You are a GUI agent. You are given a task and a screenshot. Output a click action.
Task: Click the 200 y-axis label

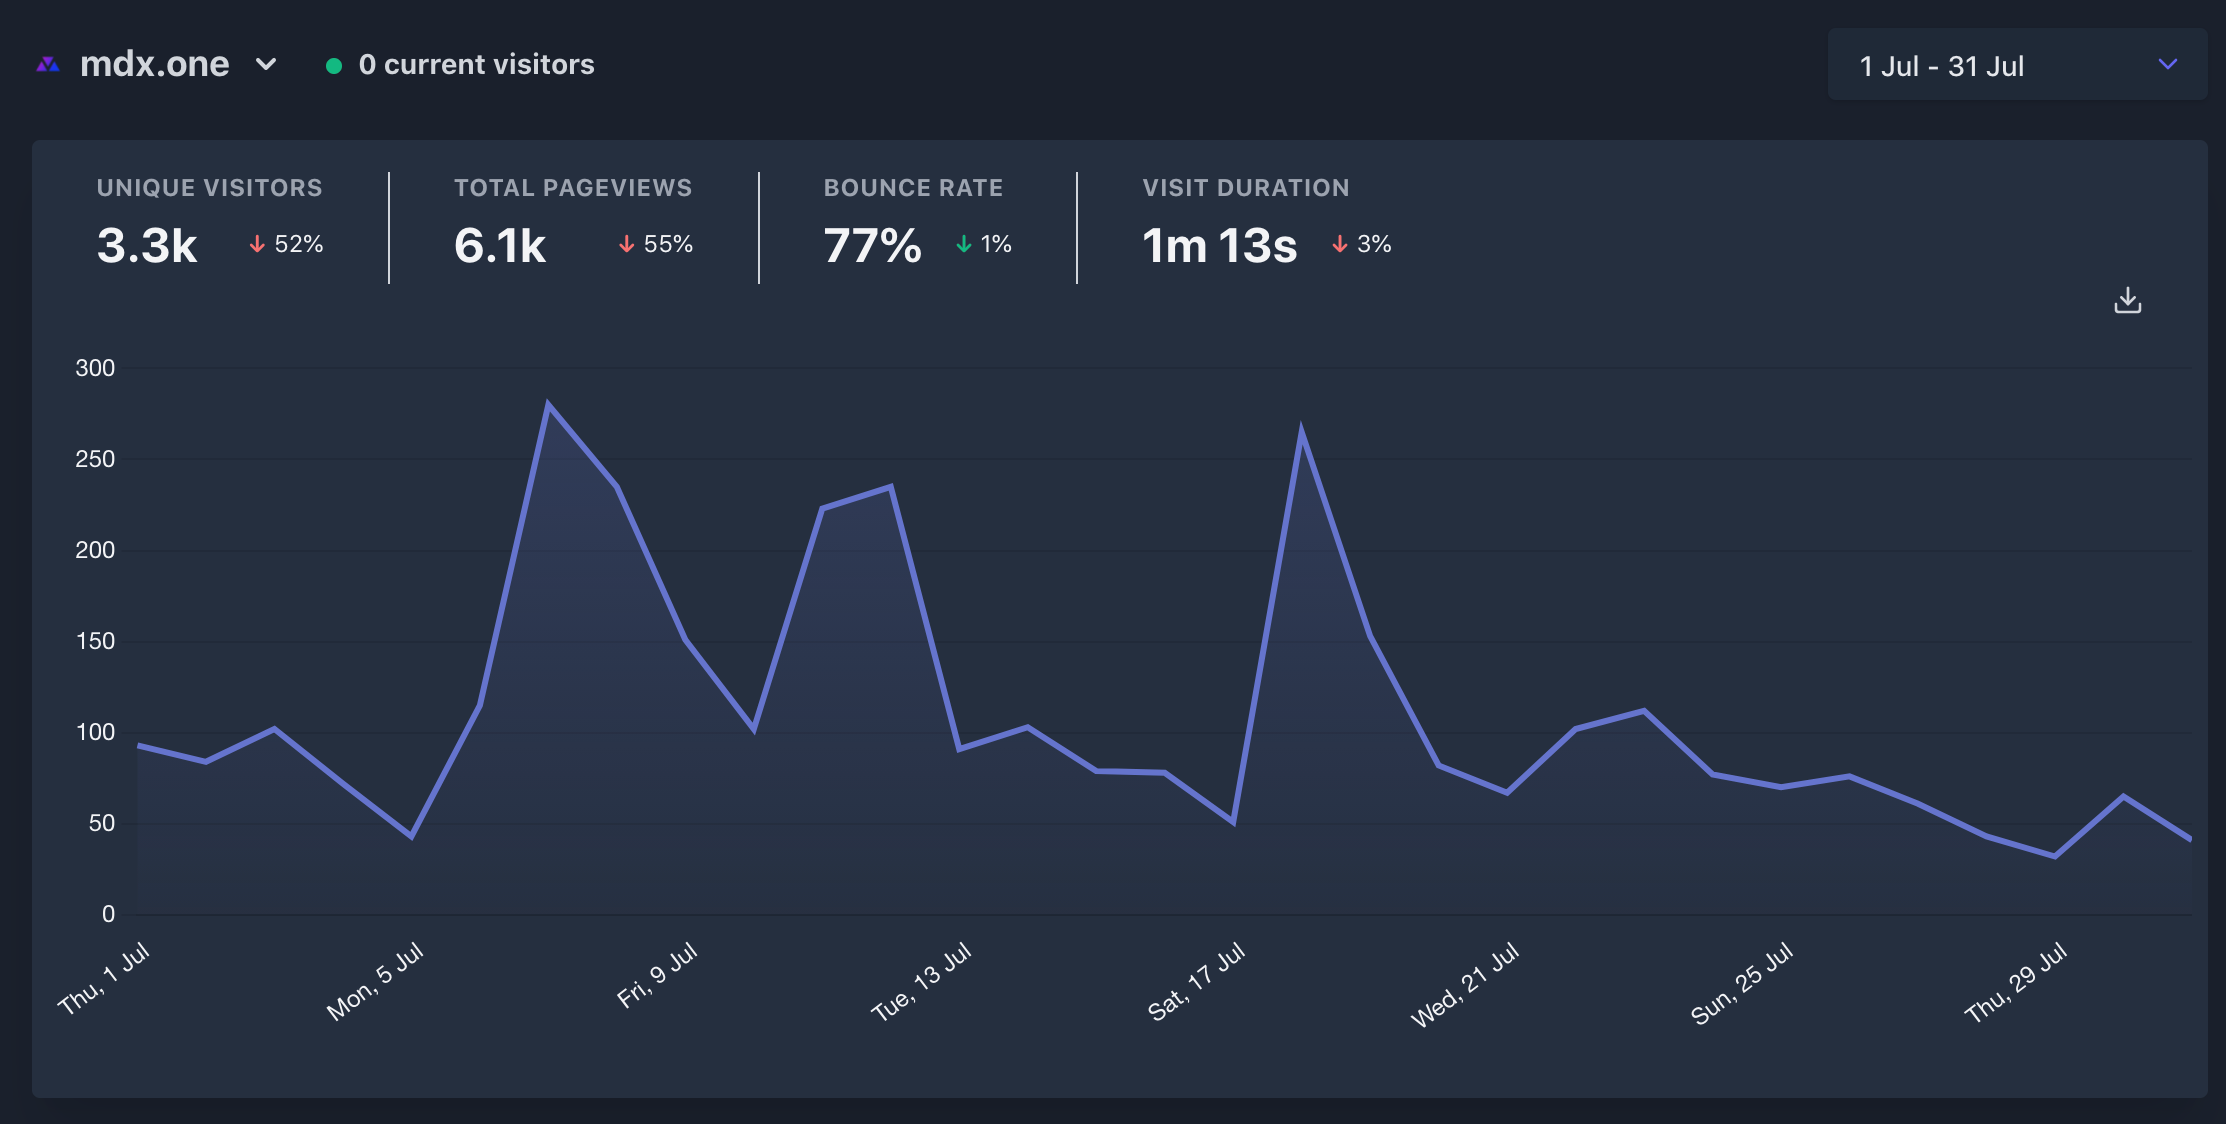coord(95,550)
